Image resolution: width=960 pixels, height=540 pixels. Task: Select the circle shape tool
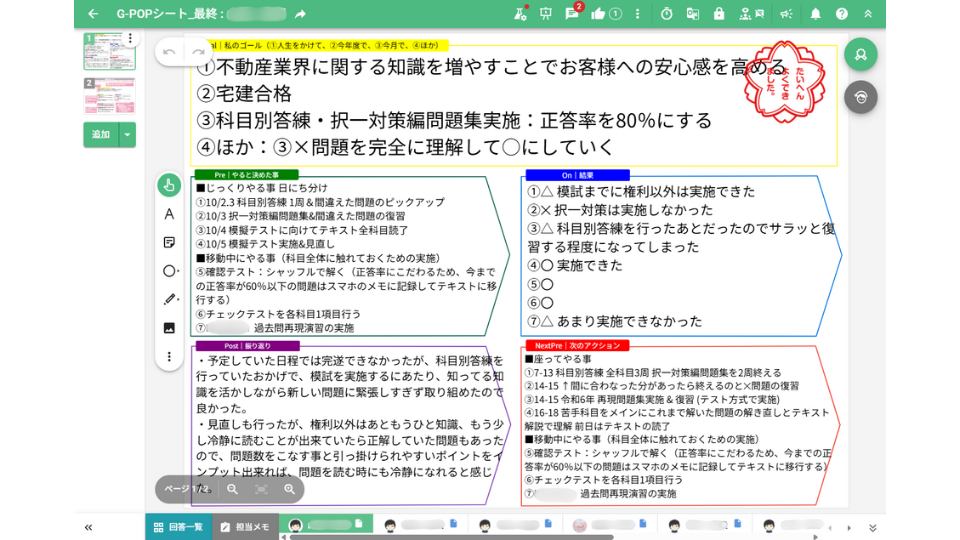[x=170, y=271]
